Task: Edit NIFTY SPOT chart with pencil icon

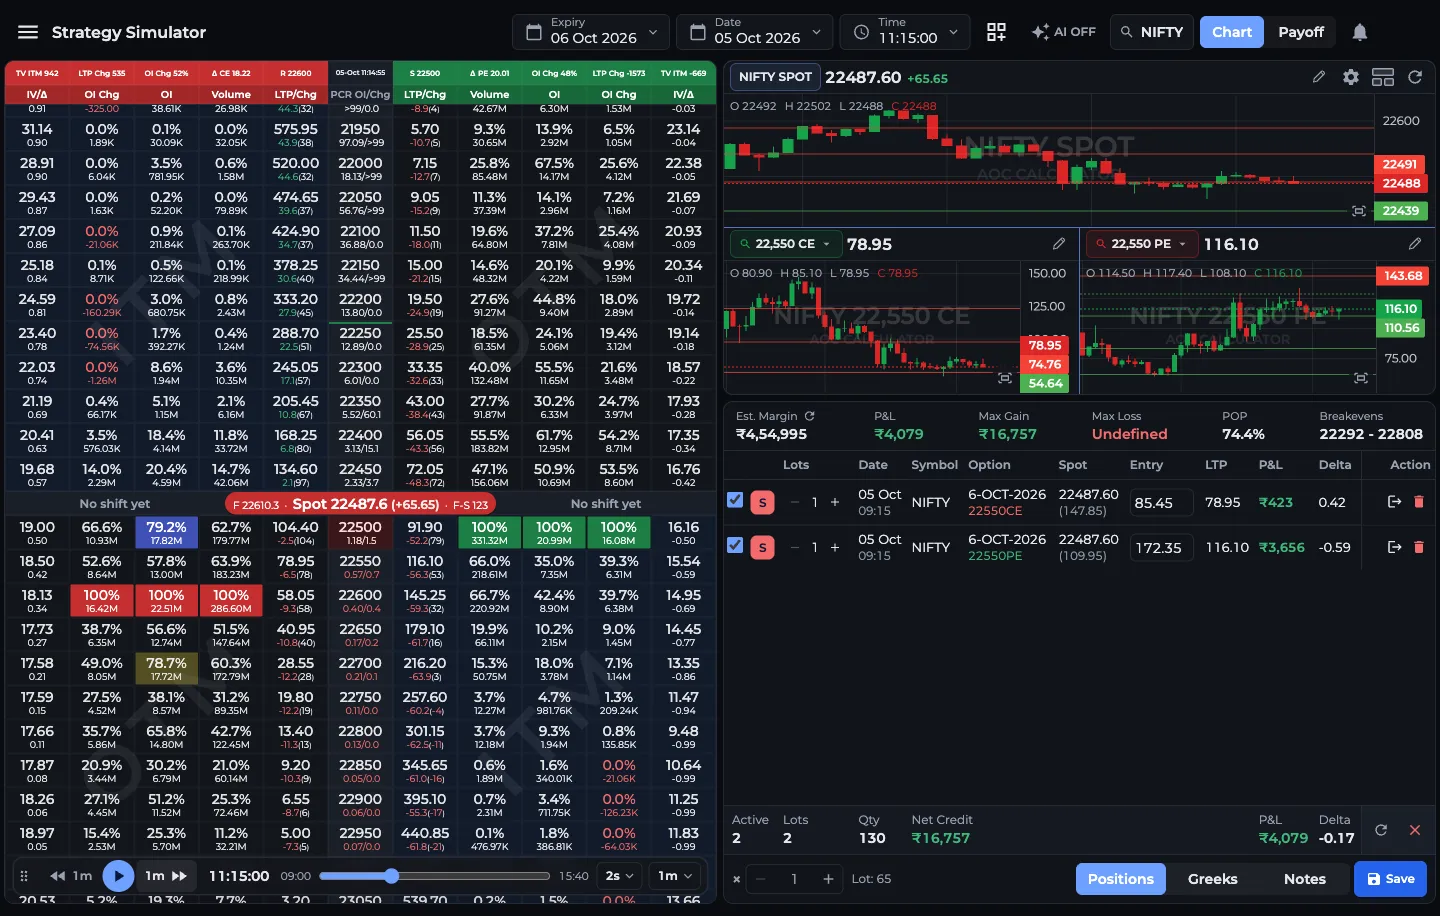Action: point(1319,77)
